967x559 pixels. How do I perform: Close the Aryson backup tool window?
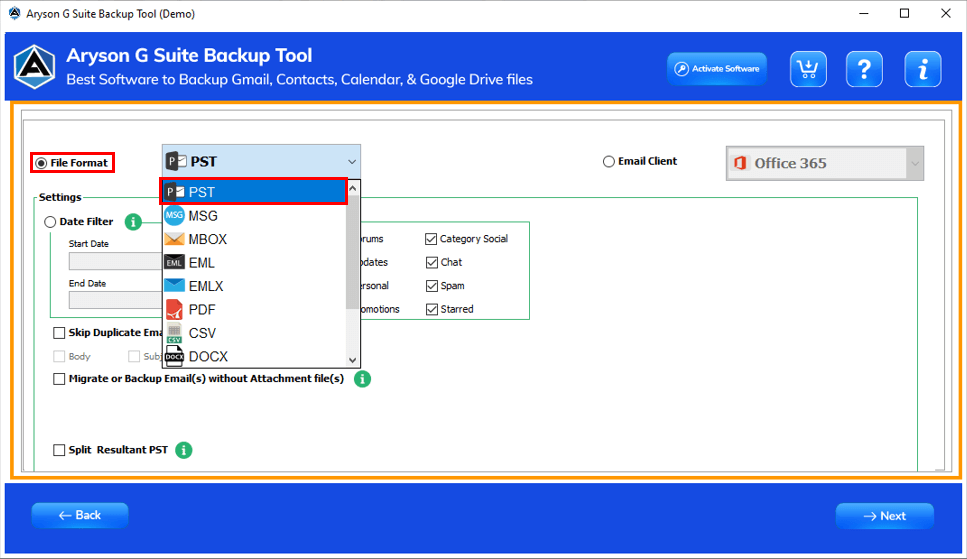[x=945, y=14]
